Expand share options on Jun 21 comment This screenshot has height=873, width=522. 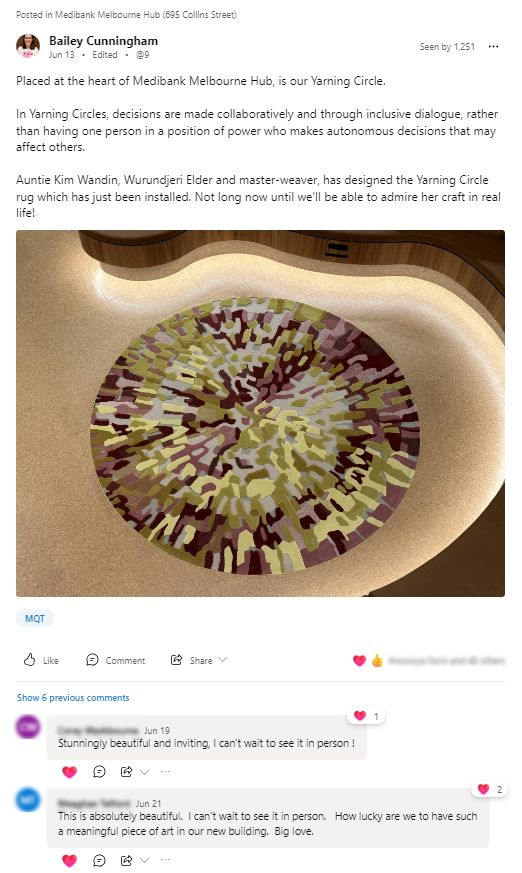[x=144, y=861]
